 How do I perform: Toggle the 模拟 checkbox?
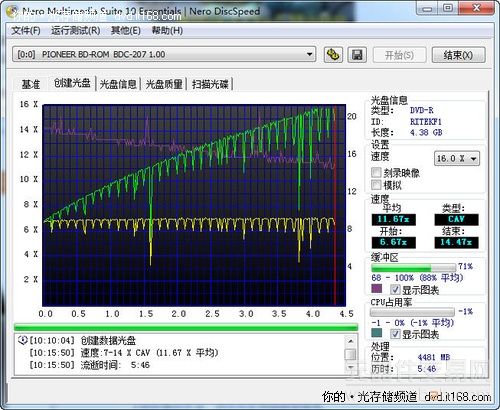coord(376,185)
